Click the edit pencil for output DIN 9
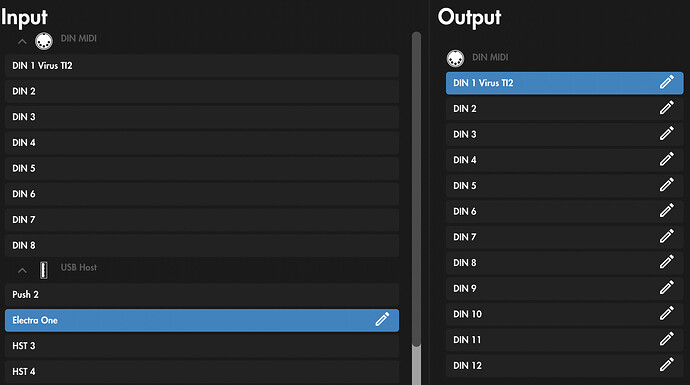 click(x=666, y=288)
